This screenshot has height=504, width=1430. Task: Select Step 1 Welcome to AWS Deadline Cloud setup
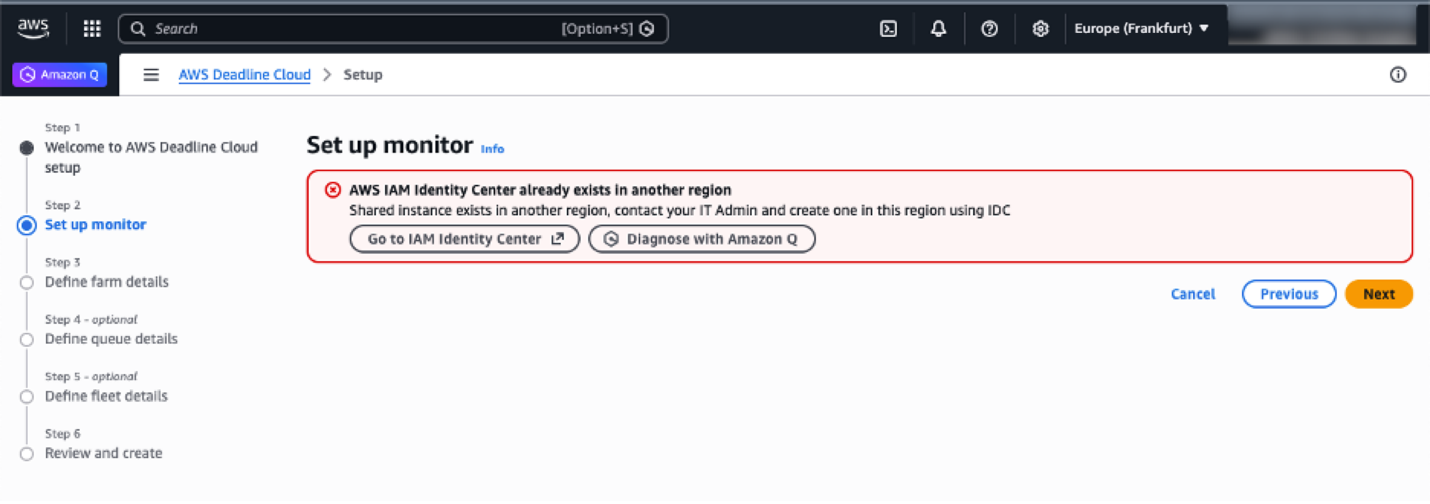151,158
